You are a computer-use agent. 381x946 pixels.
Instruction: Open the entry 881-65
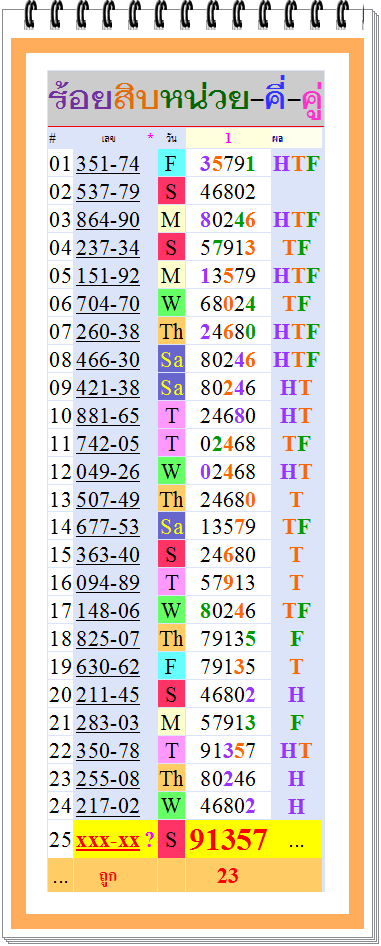108,416
